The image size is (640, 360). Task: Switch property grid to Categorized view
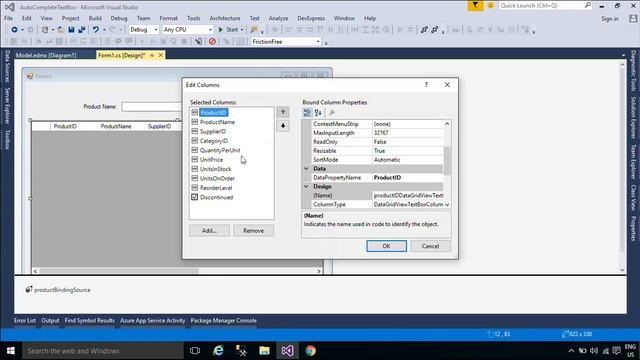point(307,113)
